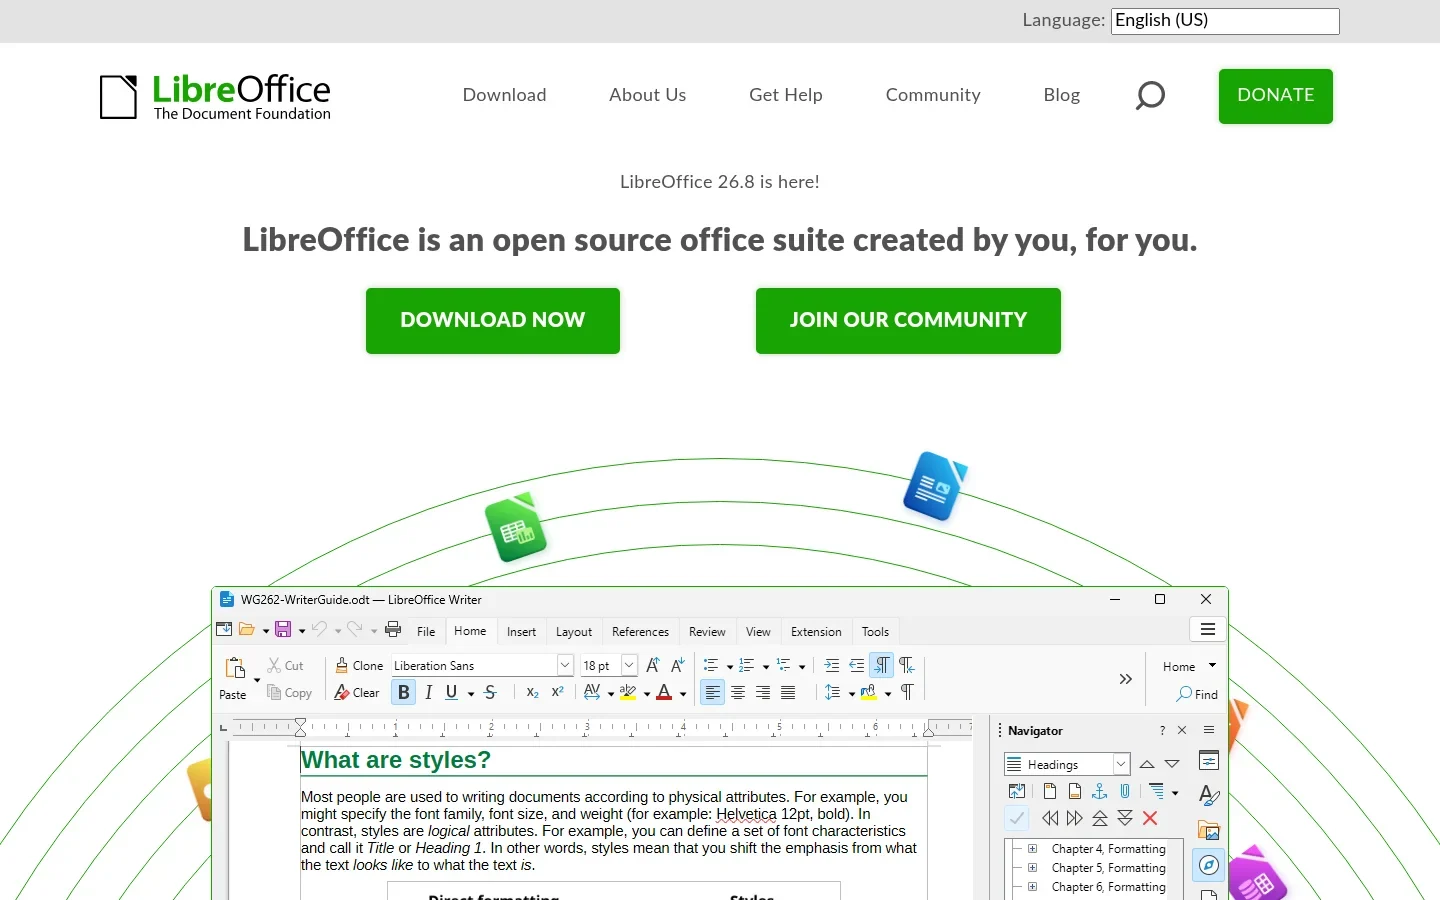Expand the toolbar overflow chevron
Screen dimensions: 1440x900
click(x=1126, y=679)
